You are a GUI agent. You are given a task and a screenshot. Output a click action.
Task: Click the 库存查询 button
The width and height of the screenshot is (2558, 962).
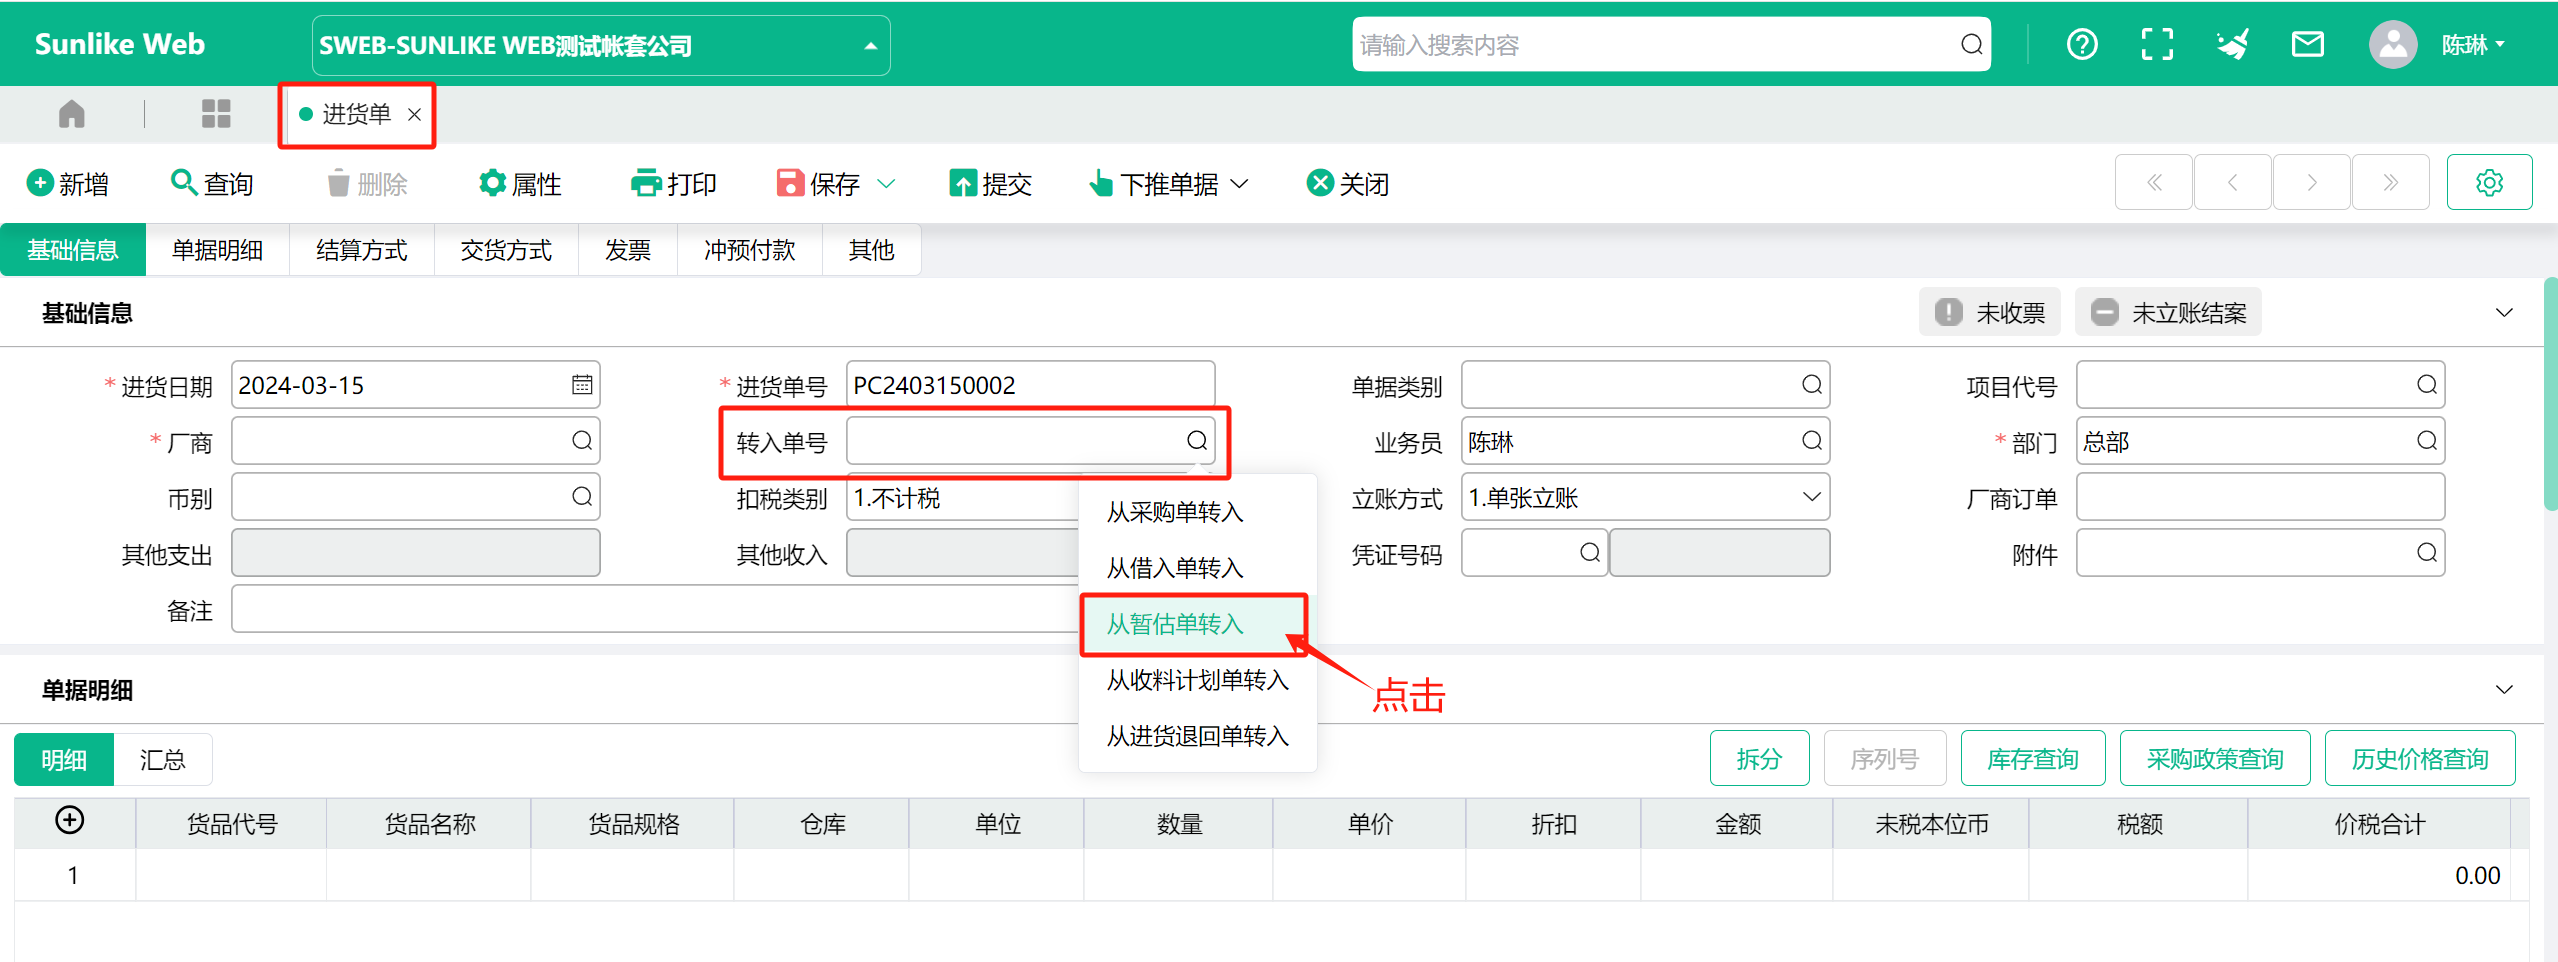point(2033,759)
